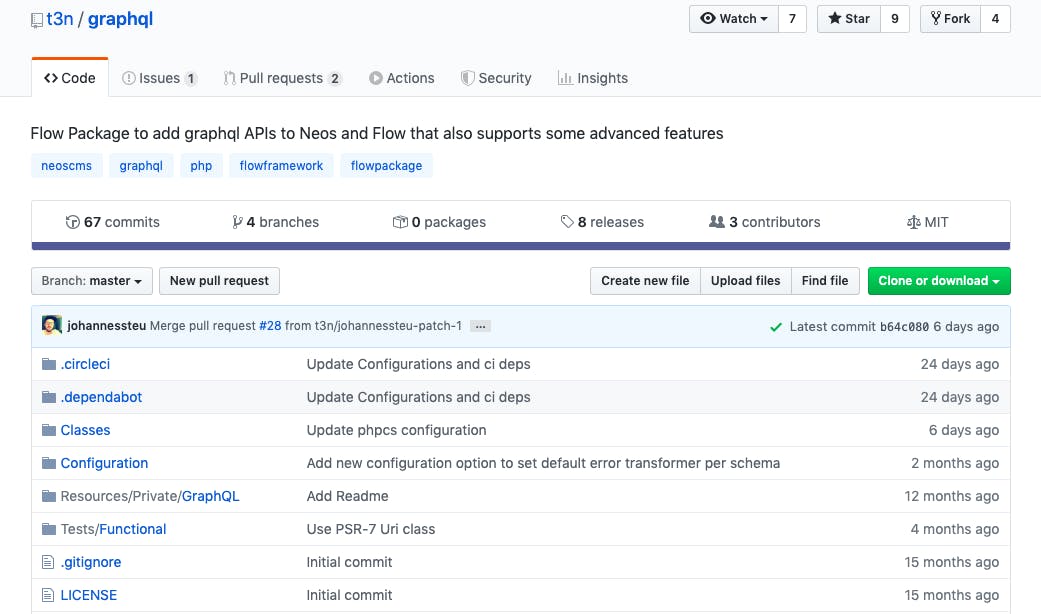This screenshot has width=1041, height=614.
Task: Open the Configuration folder
Action: tap(104, 463)
